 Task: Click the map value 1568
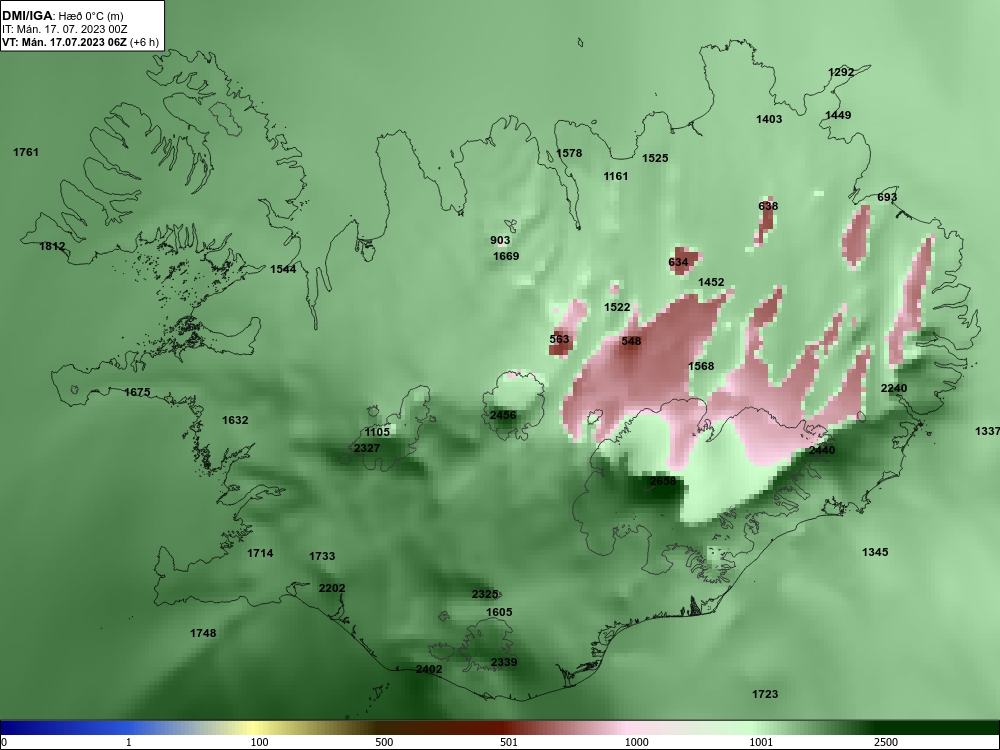click(702, 366)
